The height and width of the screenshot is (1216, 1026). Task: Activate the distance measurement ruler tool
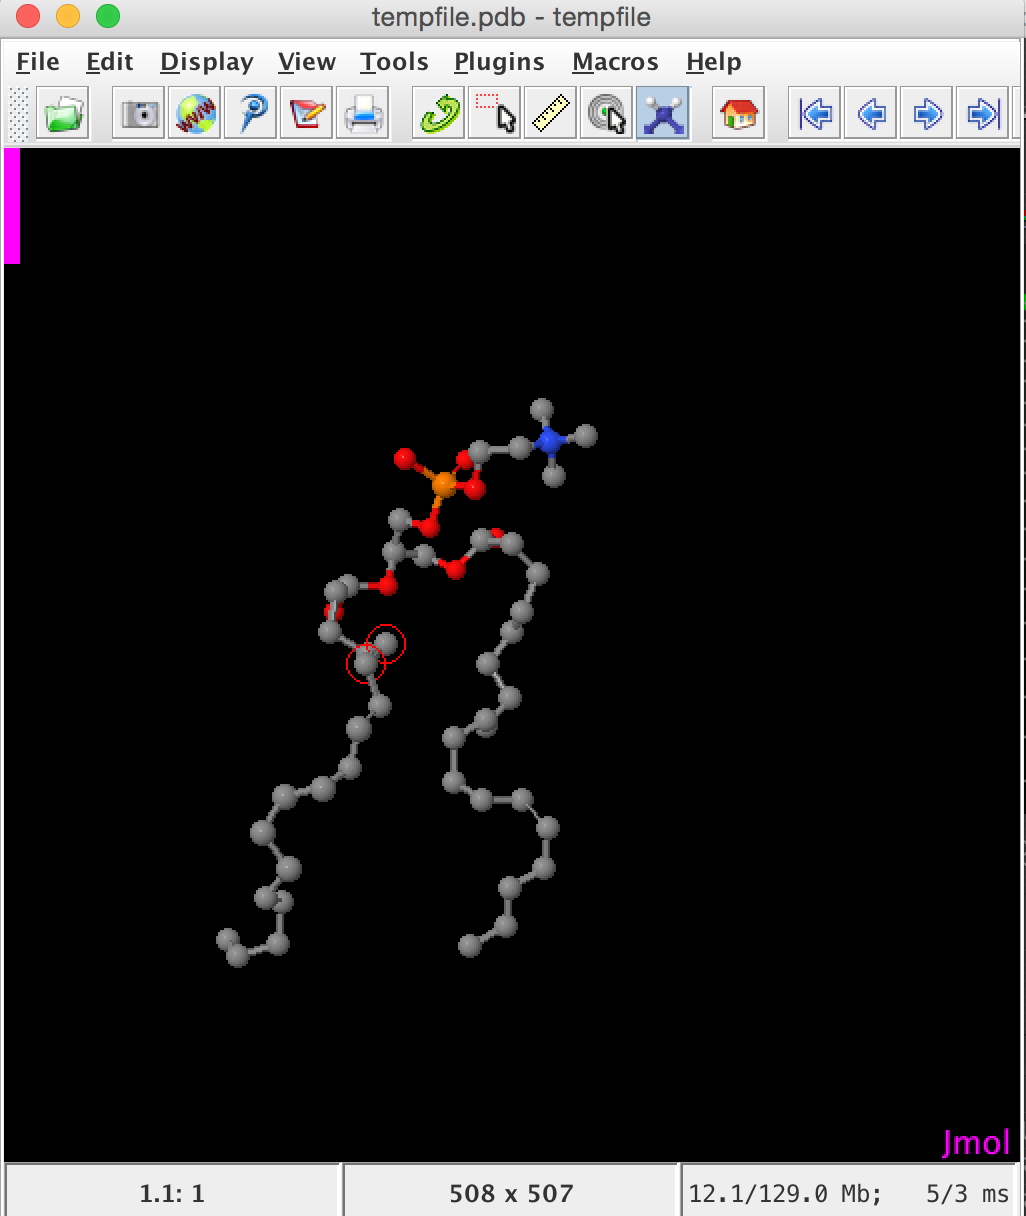click(x=549, y=113)
